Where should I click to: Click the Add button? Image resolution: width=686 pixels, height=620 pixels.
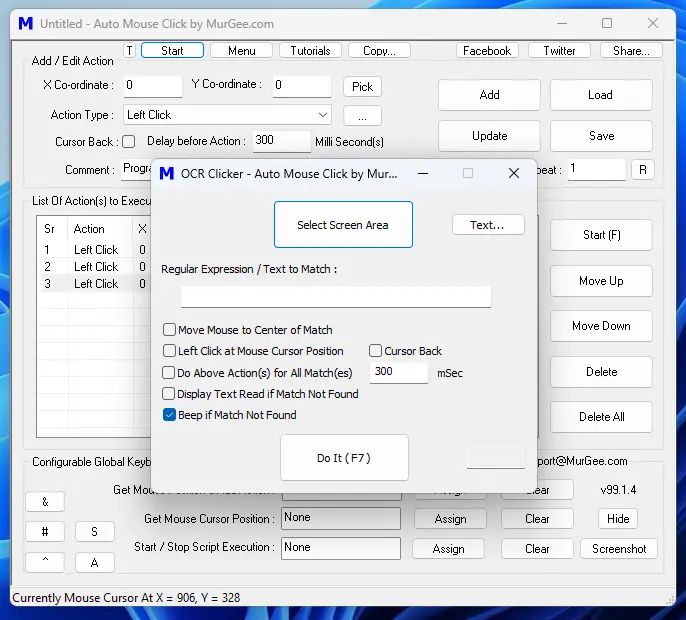[x=489, y=95]
